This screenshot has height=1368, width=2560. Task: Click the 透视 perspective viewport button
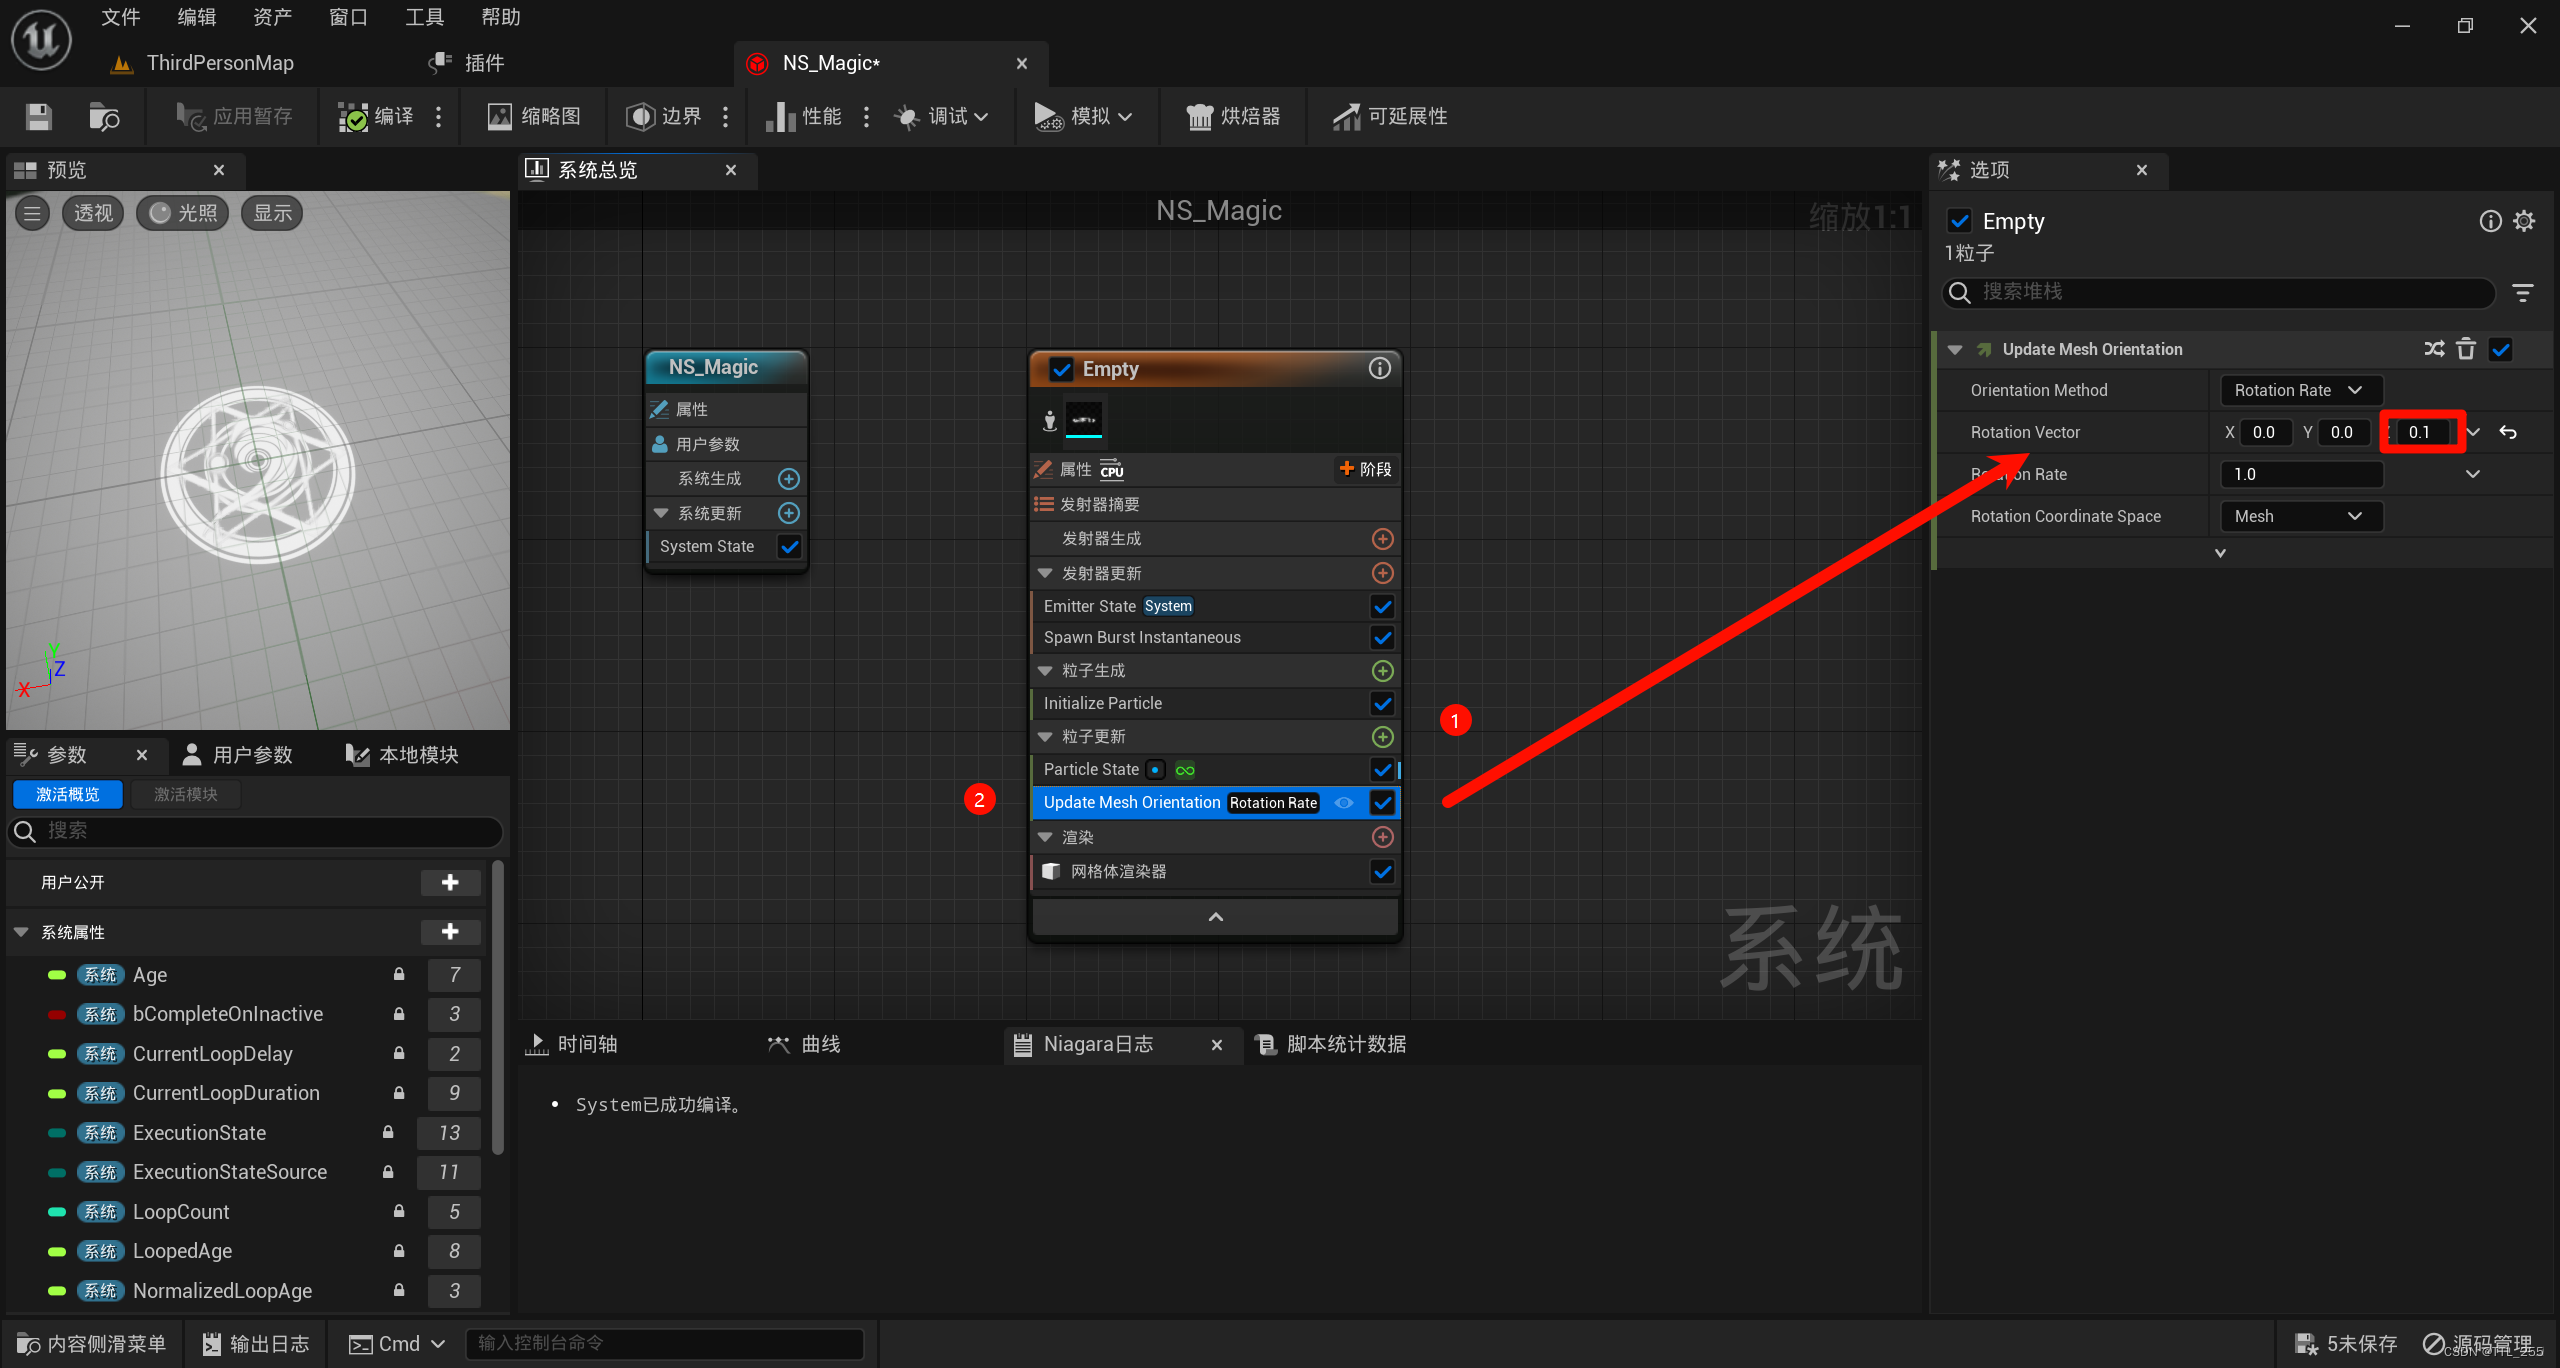tap(93, 213)
